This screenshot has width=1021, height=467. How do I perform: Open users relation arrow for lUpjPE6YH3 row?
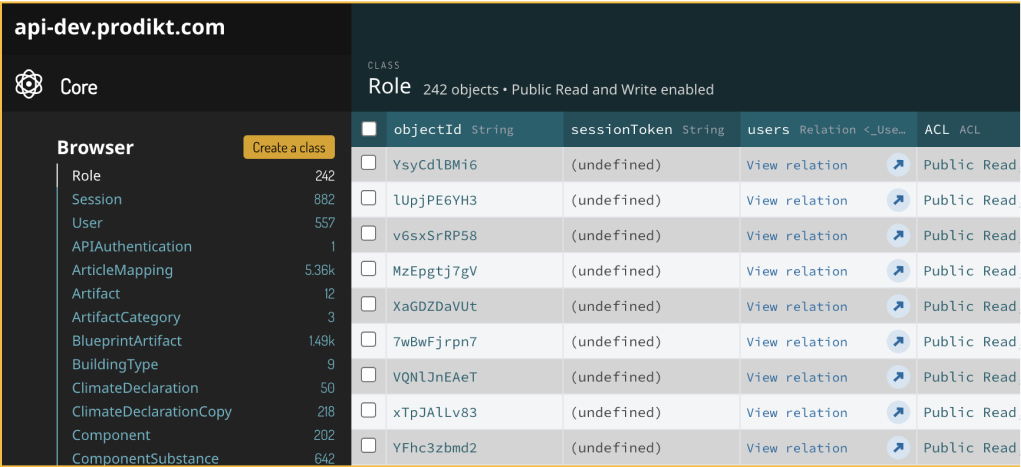[898, 200]
